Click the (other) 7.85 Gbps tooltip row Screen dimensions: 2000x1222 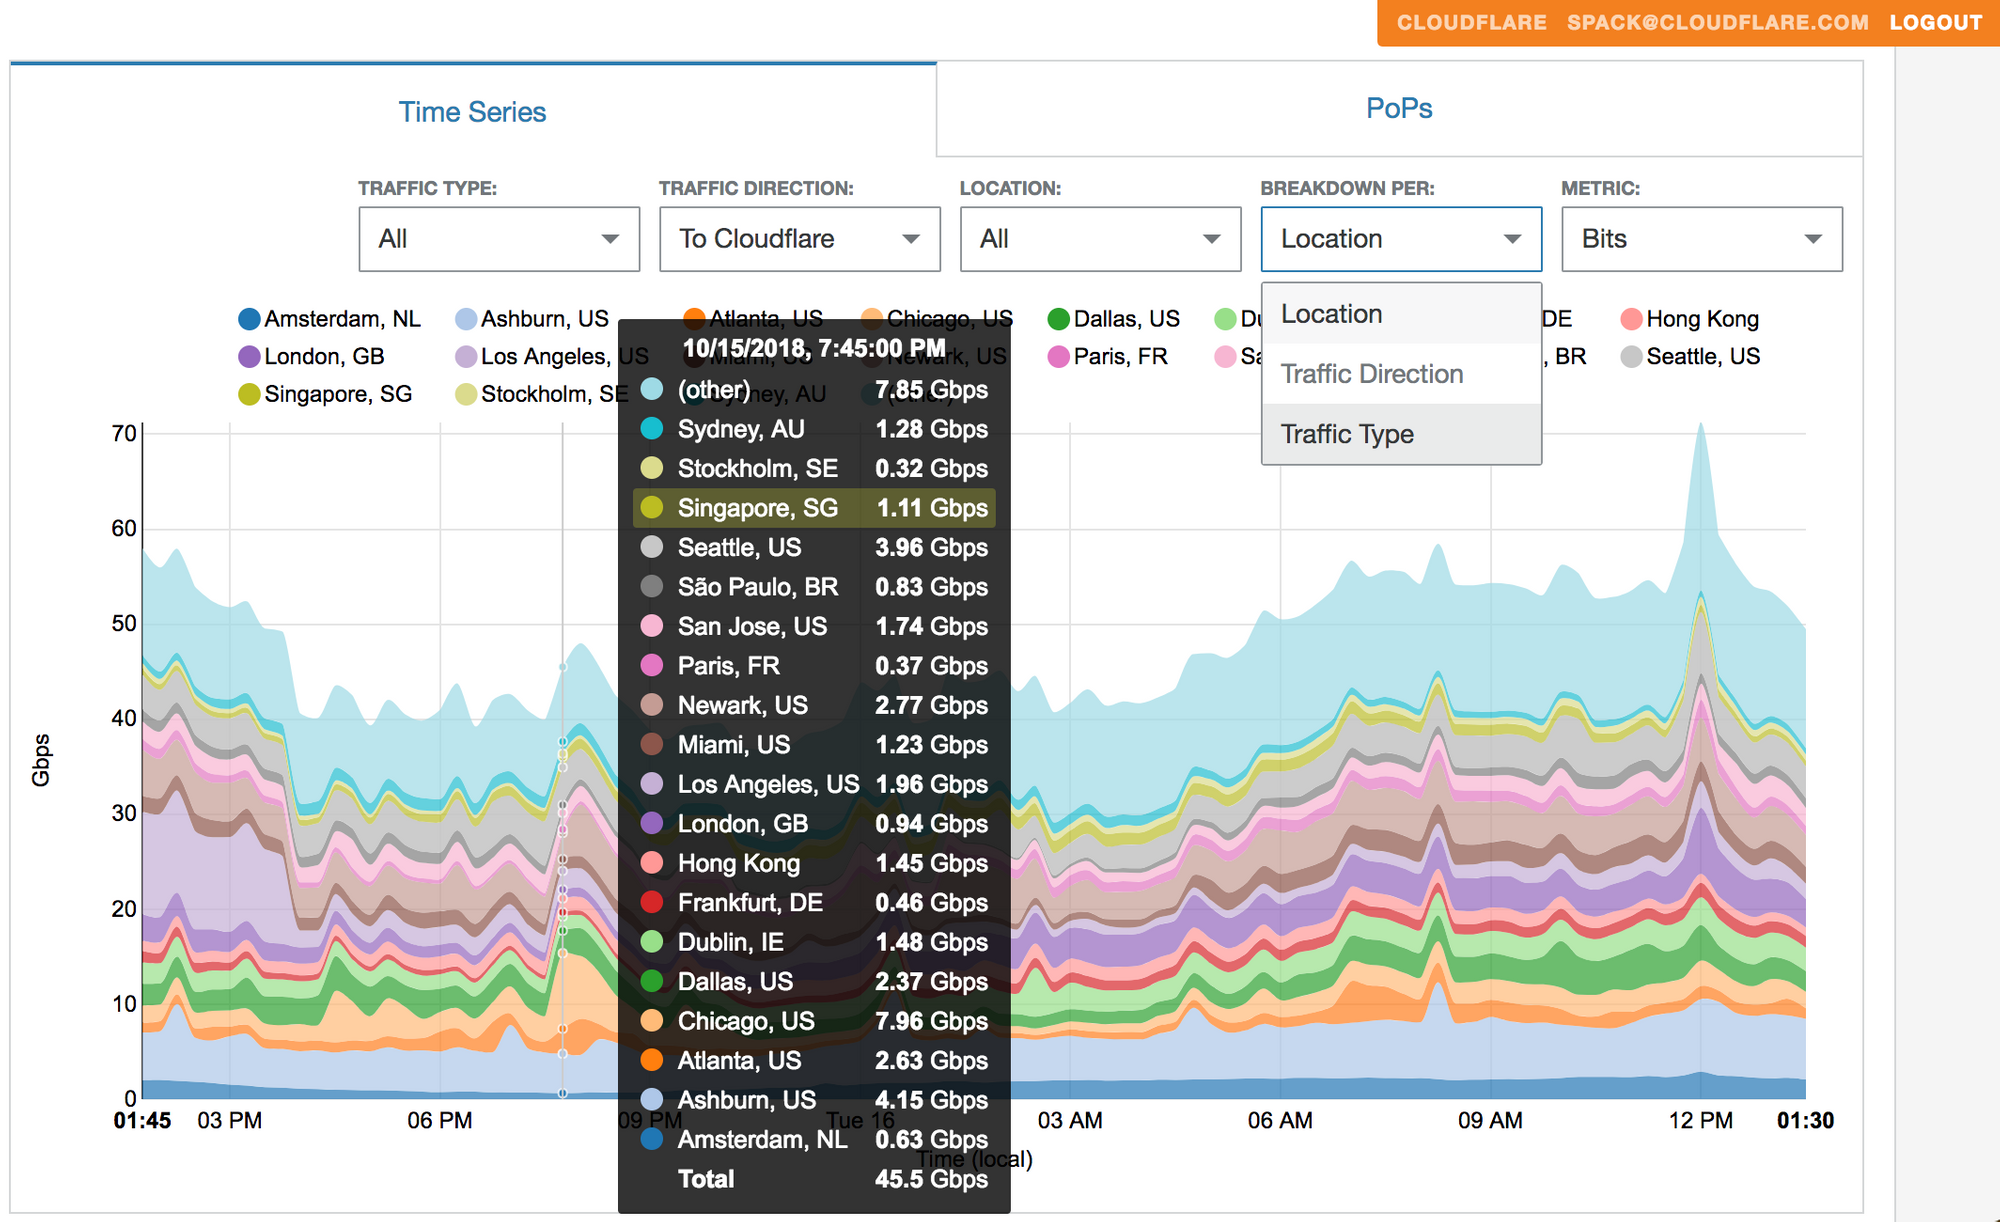[x=814, y=390]
